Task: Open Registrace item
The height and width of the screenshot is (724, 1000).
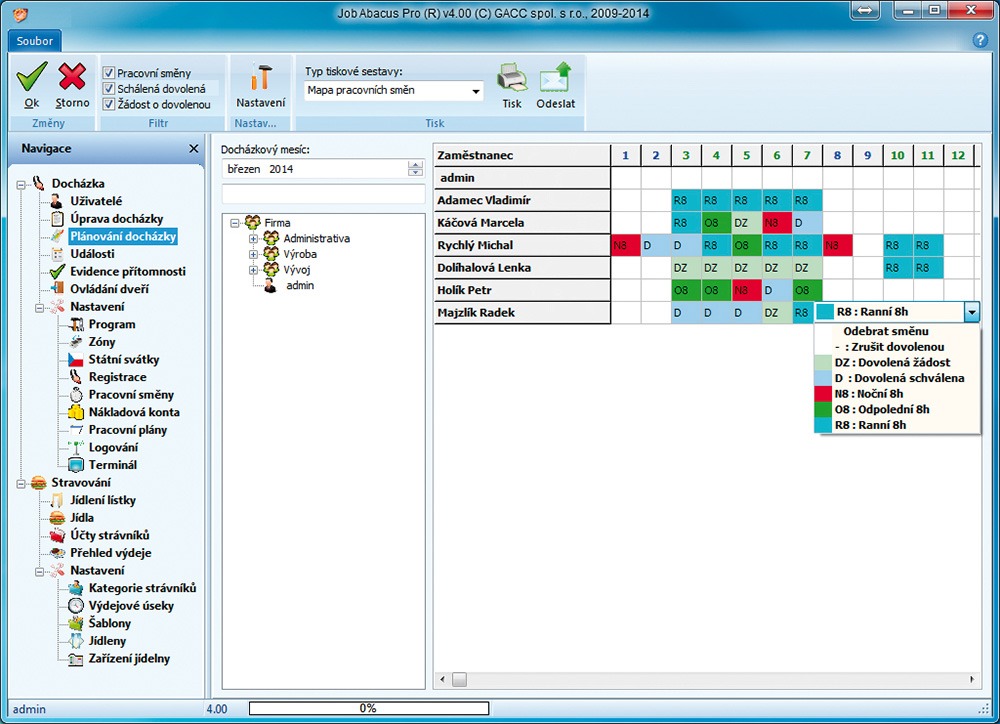Action: (x=117, y=377)
